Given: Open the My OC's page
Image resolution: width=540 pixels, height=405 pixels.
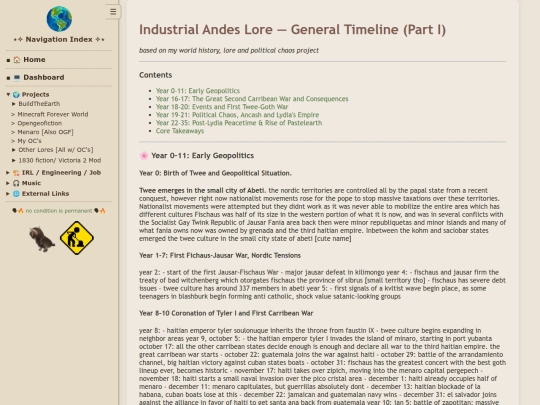Looking at the screenshot, I should [29, 141].
